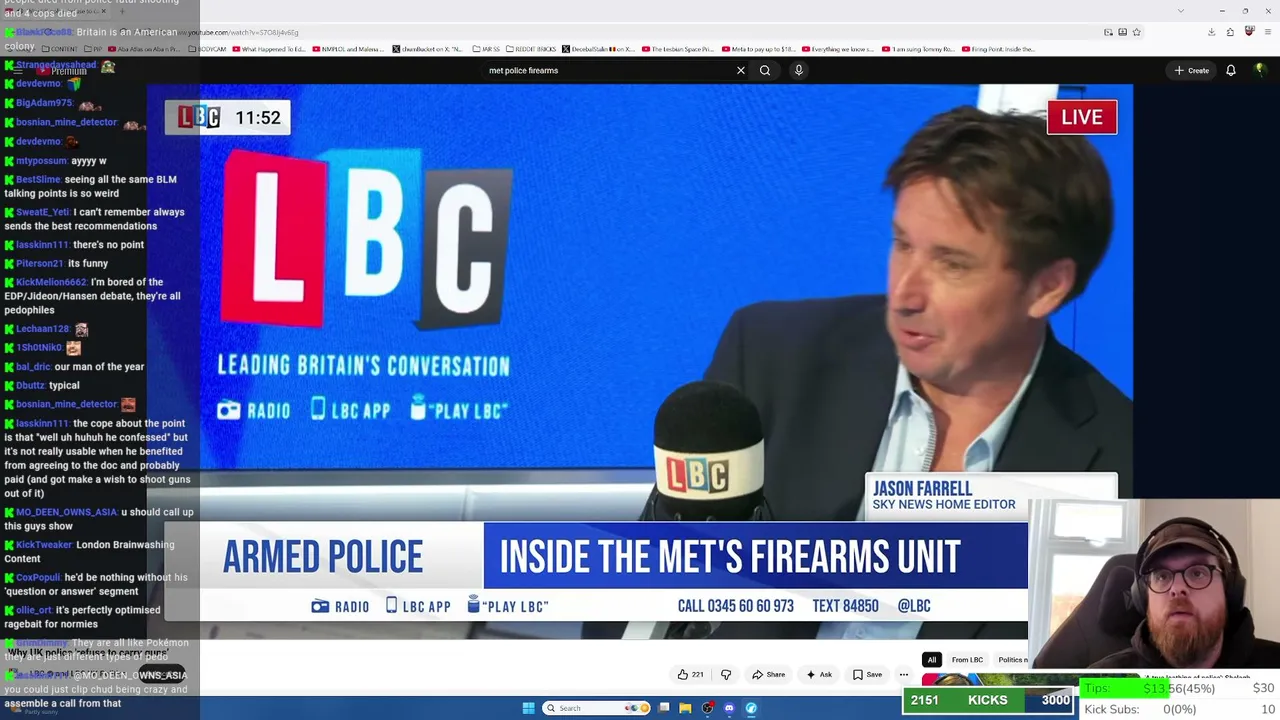Open OBS Studio from the taskbar
This screenshot has width=1280, height=720.
[x=707, y=708]
